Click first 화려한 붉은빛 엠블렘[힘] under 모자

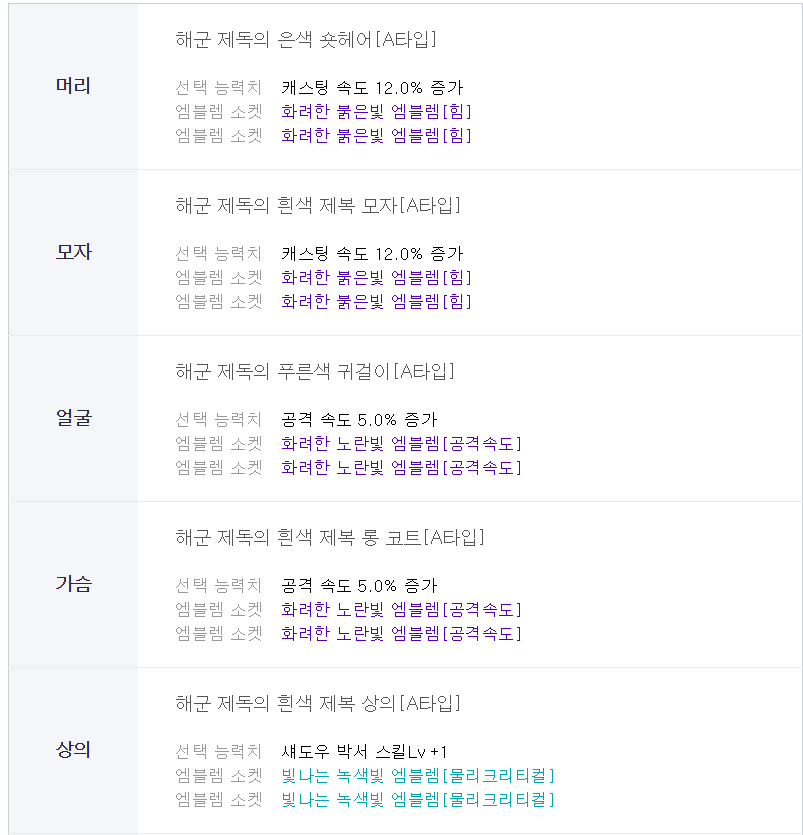376,278
